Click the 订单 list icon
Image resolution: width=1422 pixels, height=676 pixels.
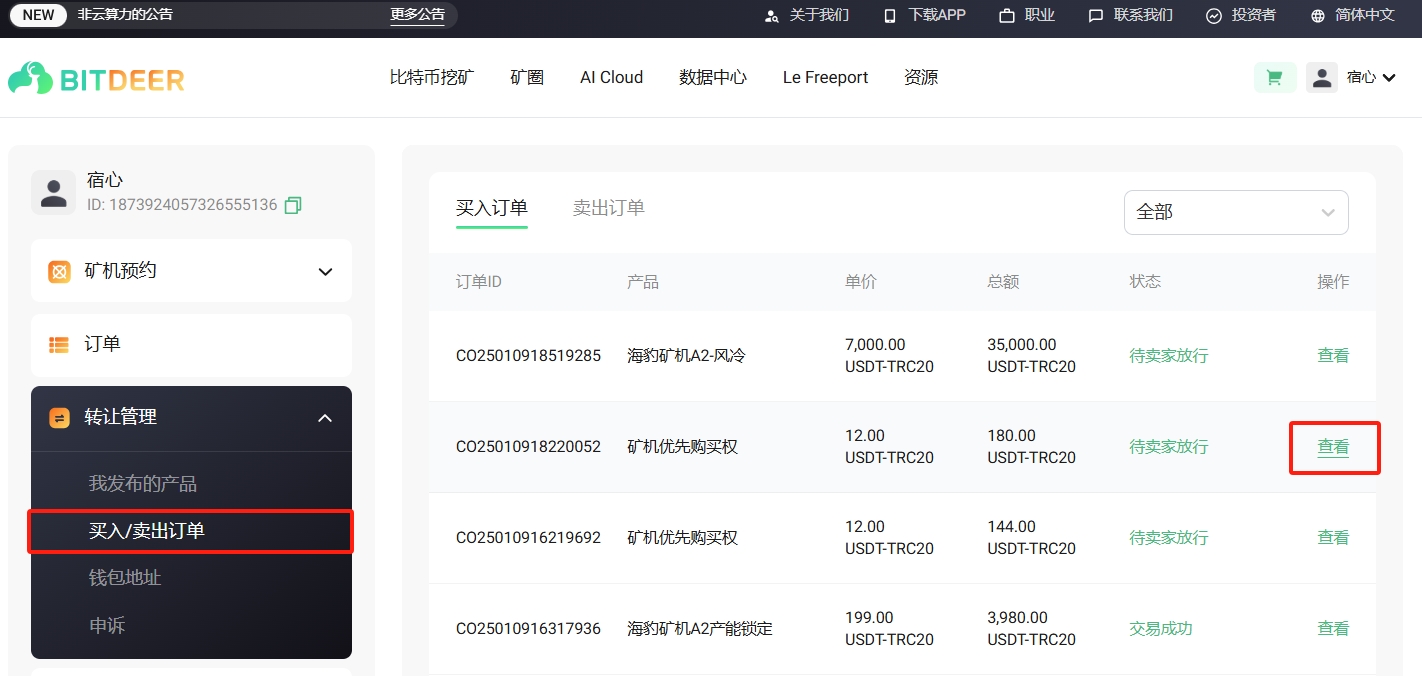click(60, 344)
